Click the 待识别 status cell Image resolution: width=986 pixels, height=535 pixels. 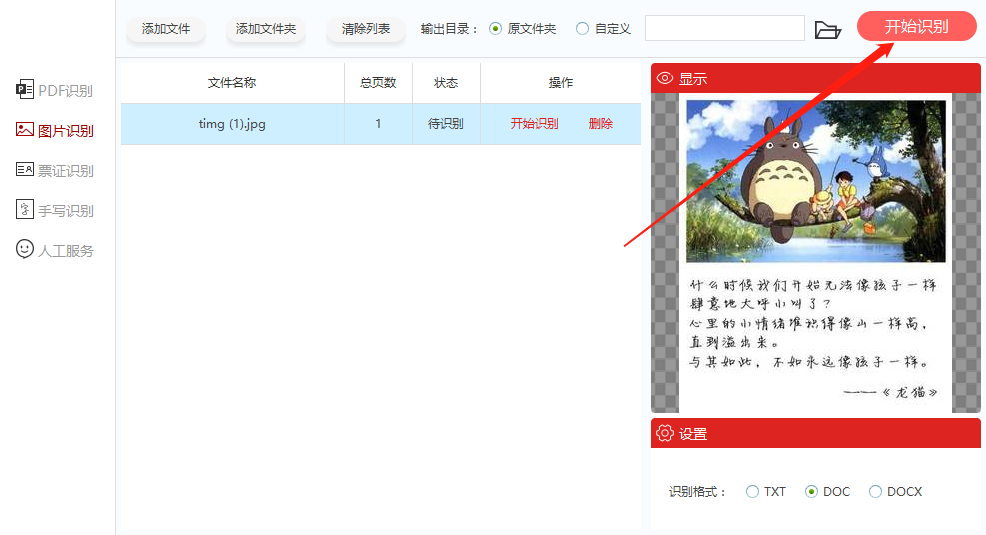(446, 124)
